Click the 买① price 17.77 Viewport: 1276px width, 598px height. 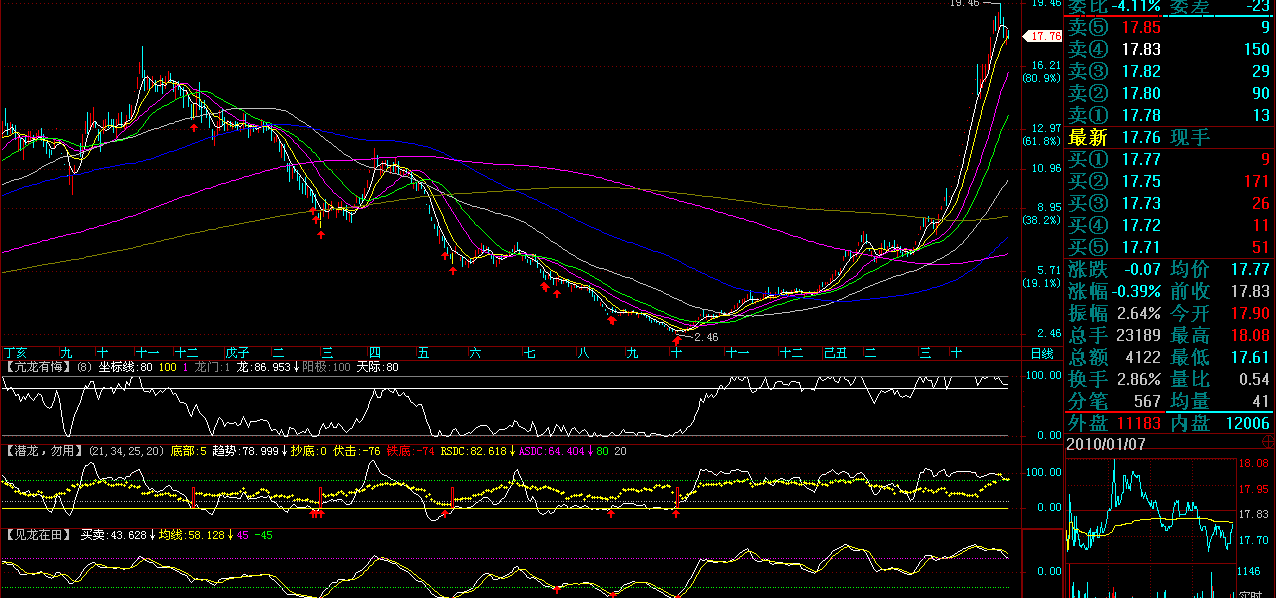pyautogui.click(x=1141, y=159)
